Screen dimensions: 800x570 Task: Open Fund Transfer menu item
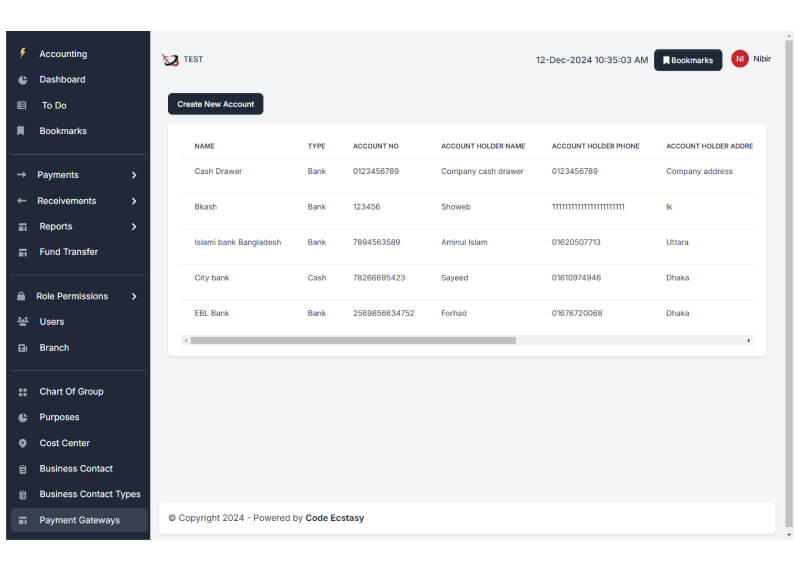pos(68,252)
